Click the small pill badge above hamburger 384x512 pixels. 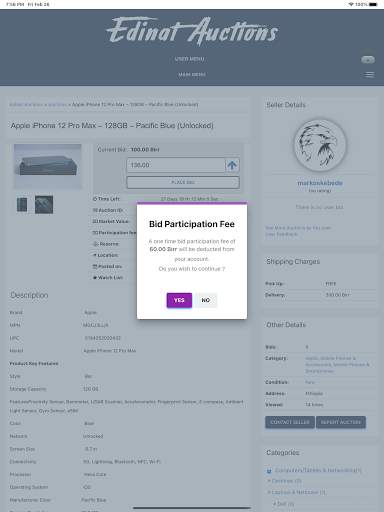coord(368,60)
